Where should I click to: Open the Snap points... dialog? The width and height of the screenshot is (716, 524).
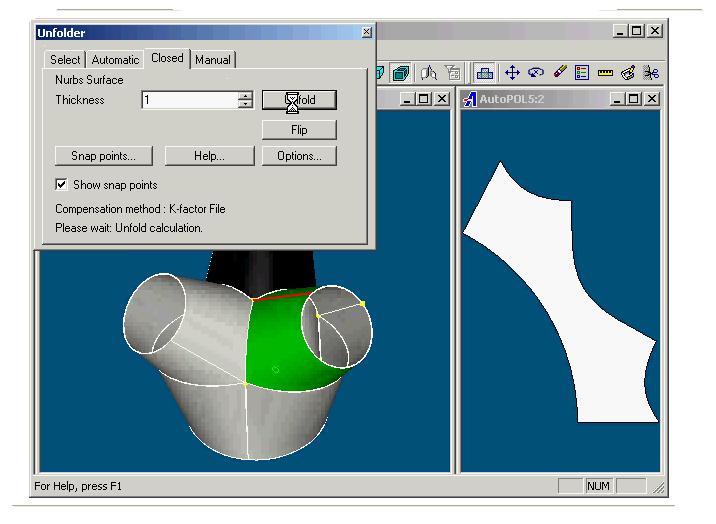click(x=104, y=156)
